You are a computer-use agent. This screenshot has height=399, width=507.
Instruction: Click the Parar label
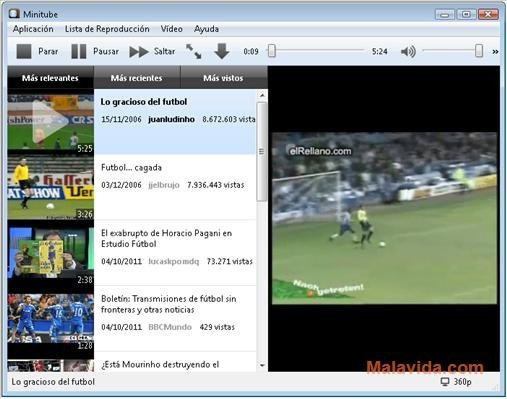tap(48, 51)
